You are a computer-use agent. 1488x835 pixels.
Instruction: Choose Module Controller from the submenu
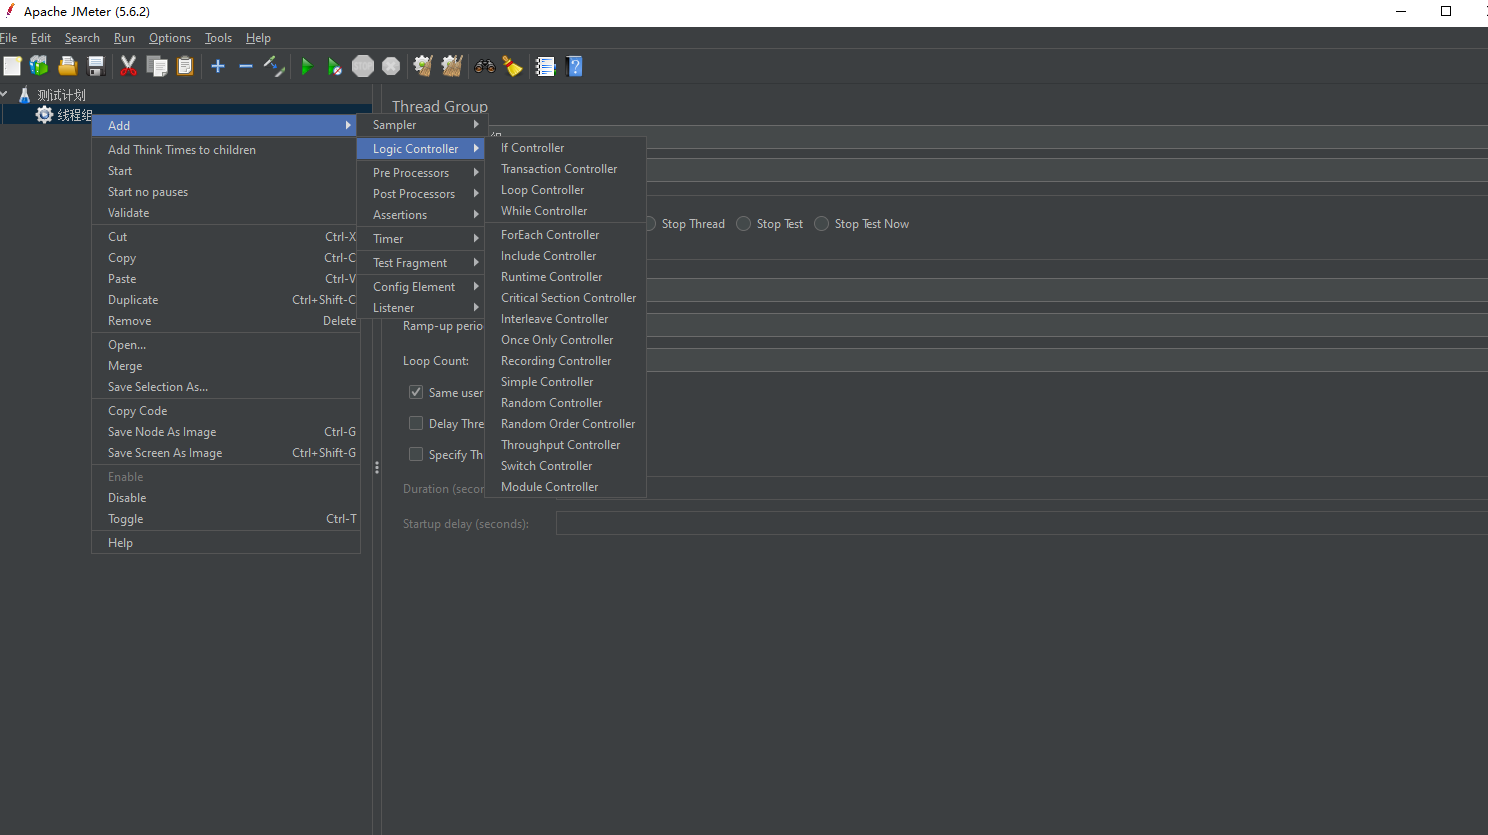tap(566, 487)
